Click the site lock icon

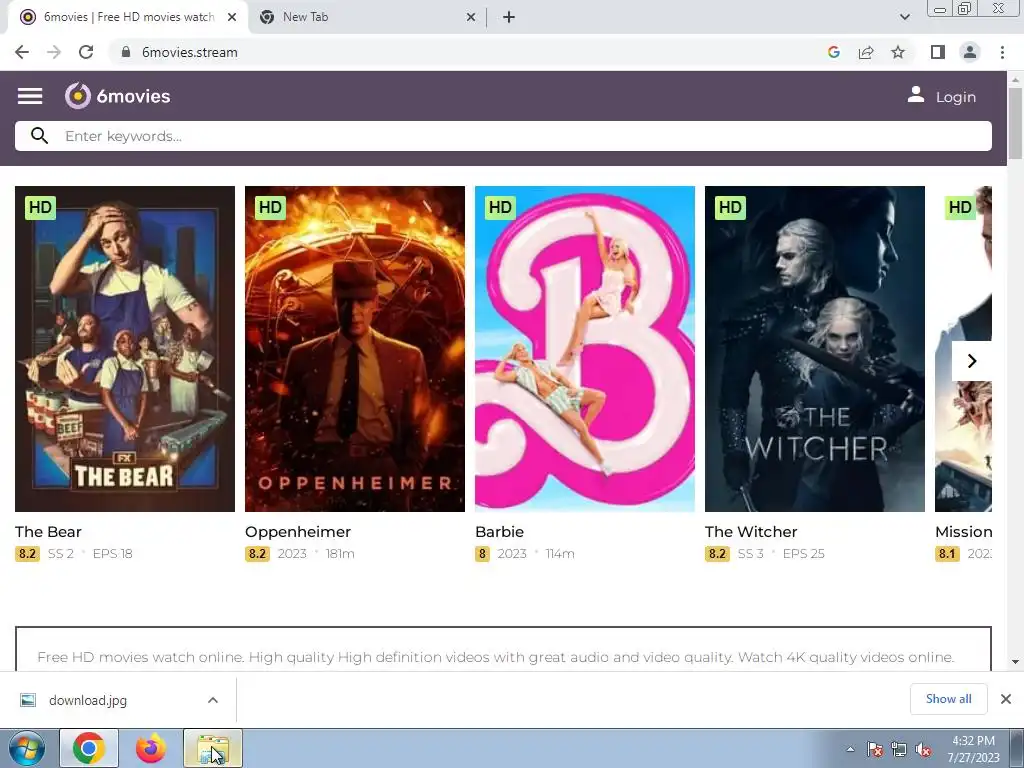[x=126, y=52]
